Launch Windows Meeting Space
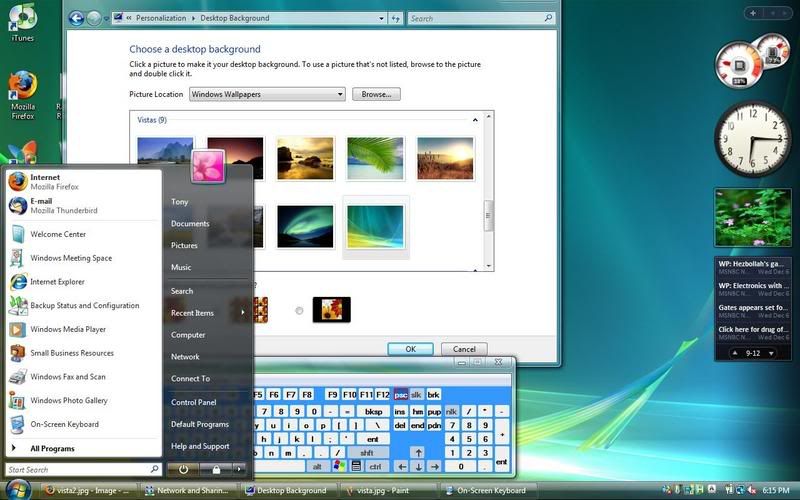Viewport: 800px width, 500px height. tap(84, 258)
